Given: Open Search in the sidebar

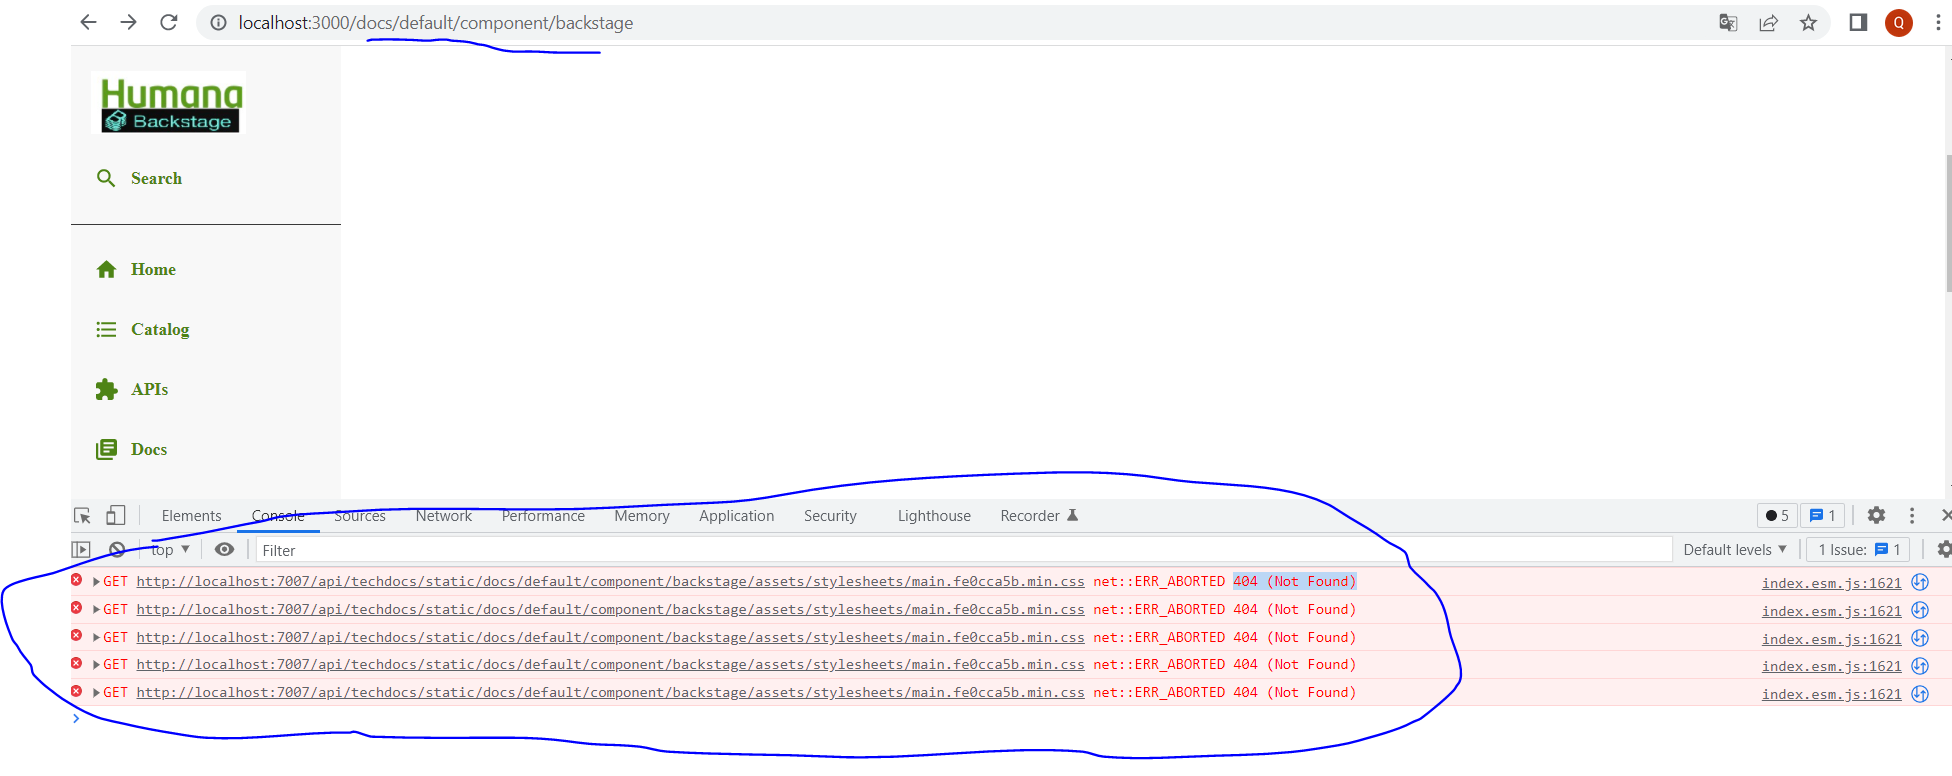Looking at the screenshot, I should (x=156, y=178).
